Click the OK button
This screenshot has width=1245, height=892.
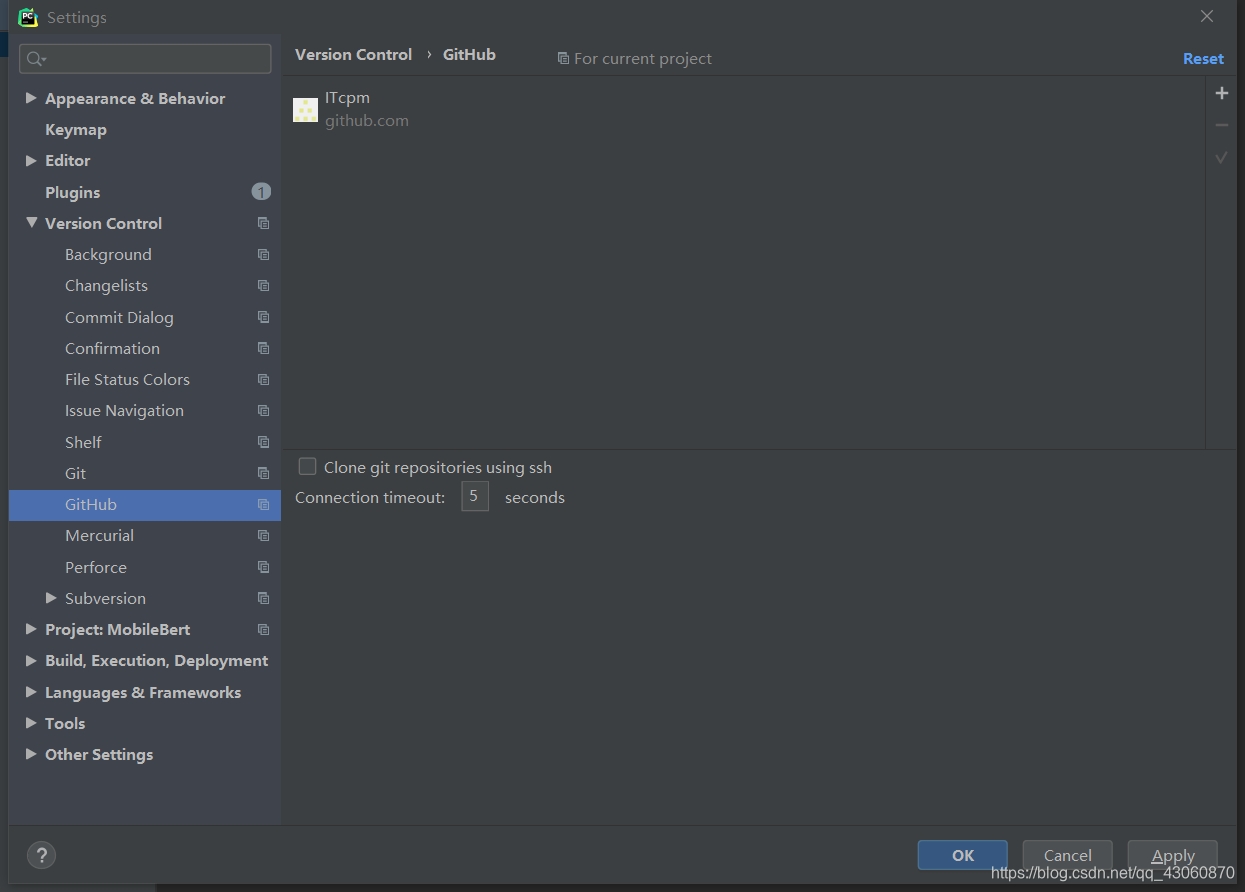coord(962,855)
